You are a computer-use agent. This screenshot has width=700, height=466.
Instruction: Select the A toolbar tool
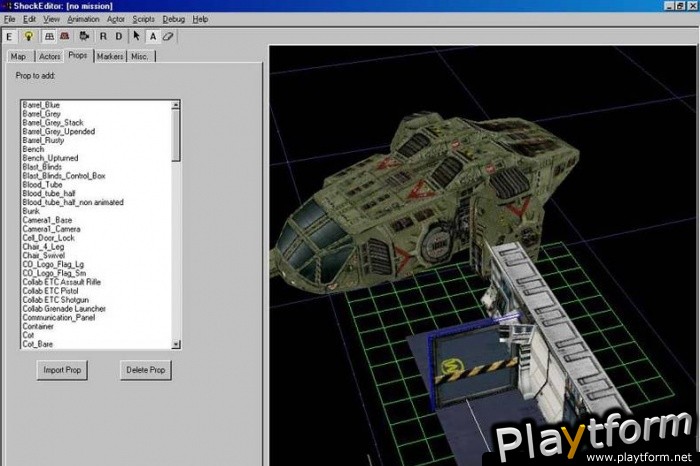pos(153,37)
